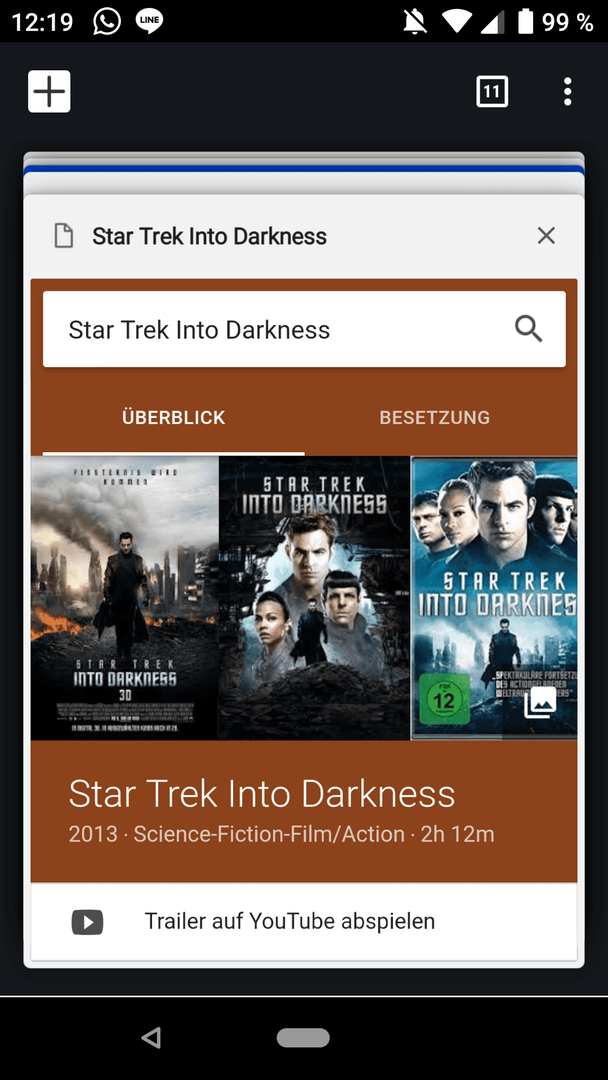This screenshot has width=608, height=1080.
Task: Switch to the ÜBERBLICK tab
Action: (x=174, y=417)
